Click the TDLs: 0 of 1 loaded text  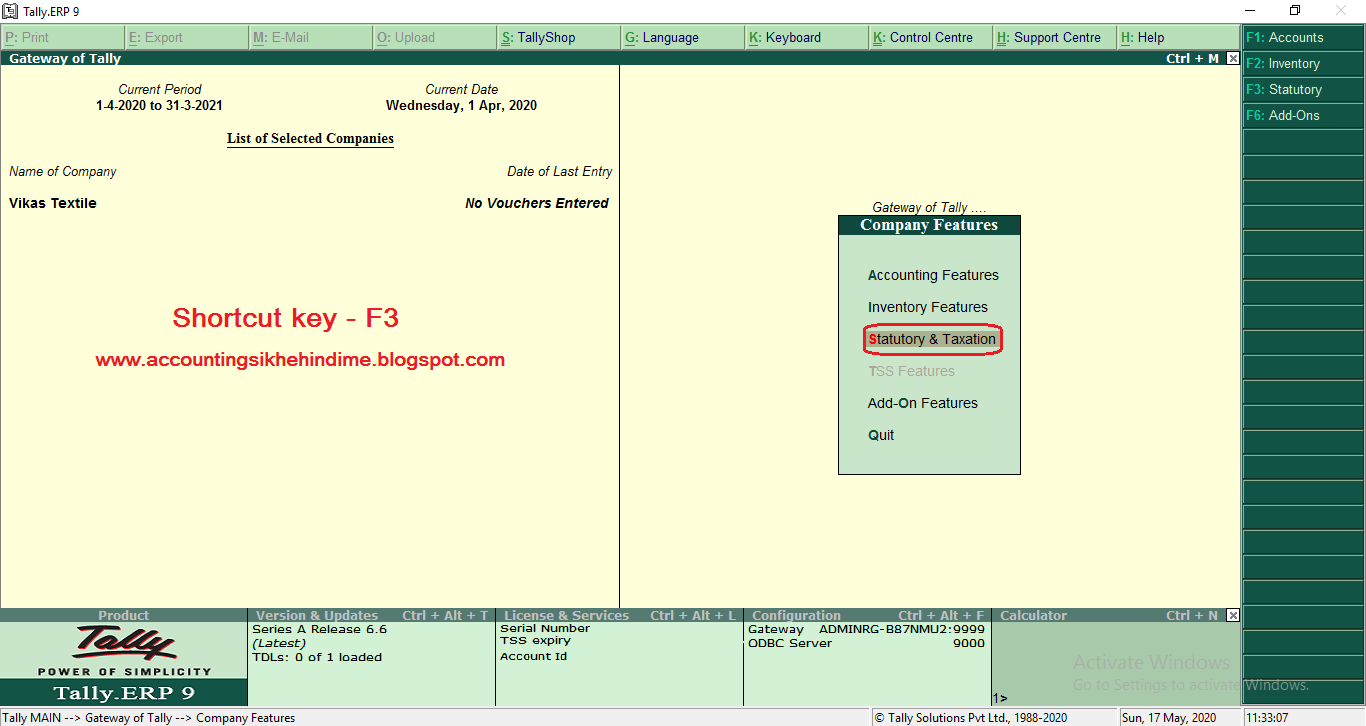(317, 657)
